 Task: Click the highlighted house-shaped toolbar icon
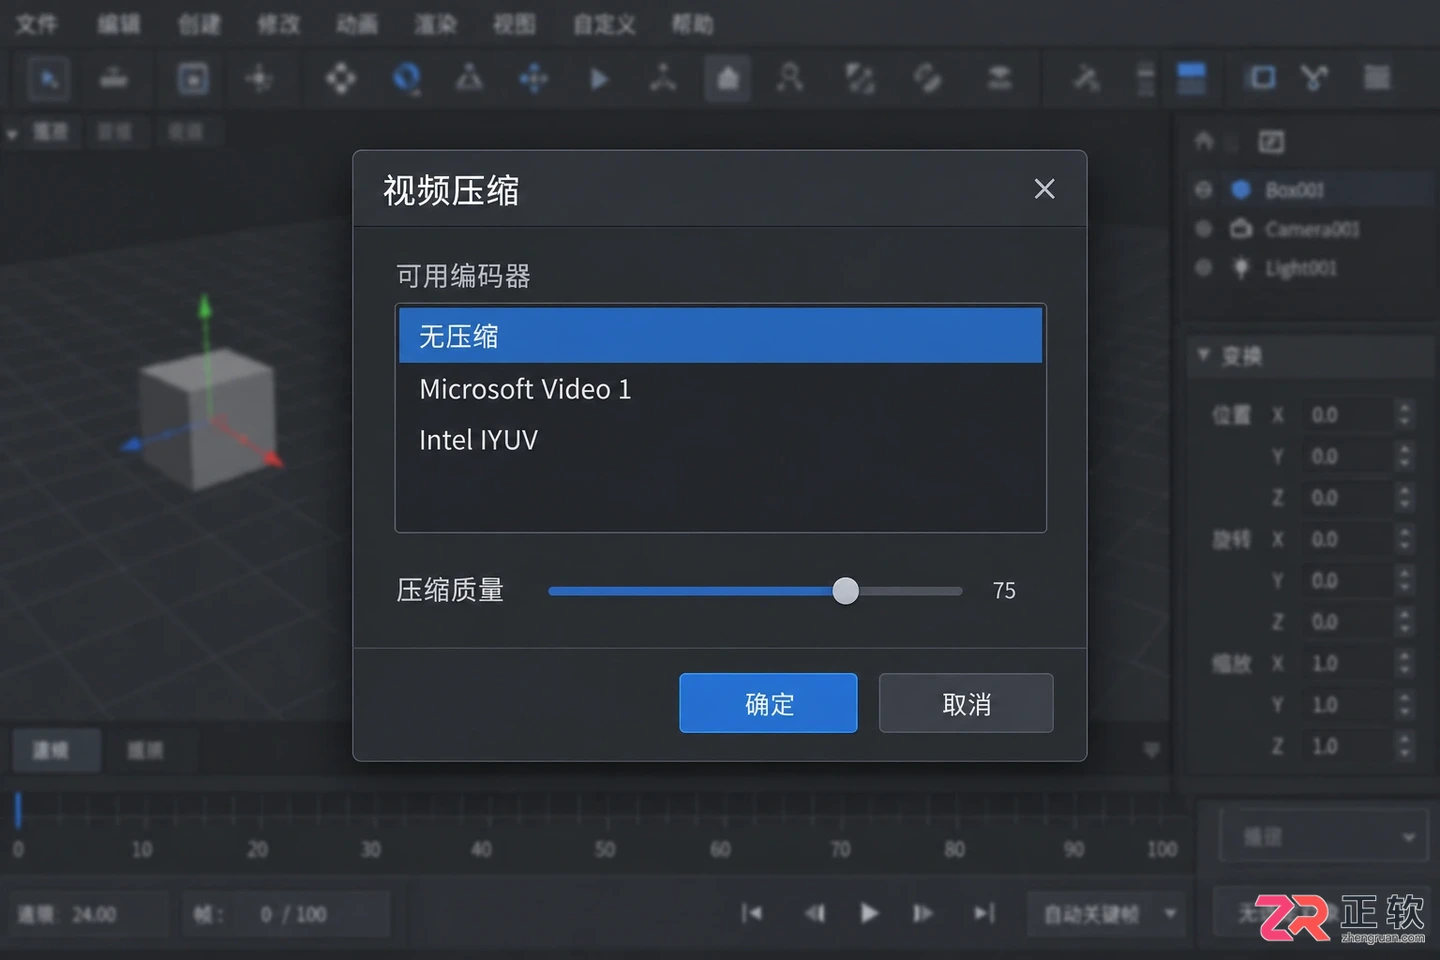[x=728, y=78]
